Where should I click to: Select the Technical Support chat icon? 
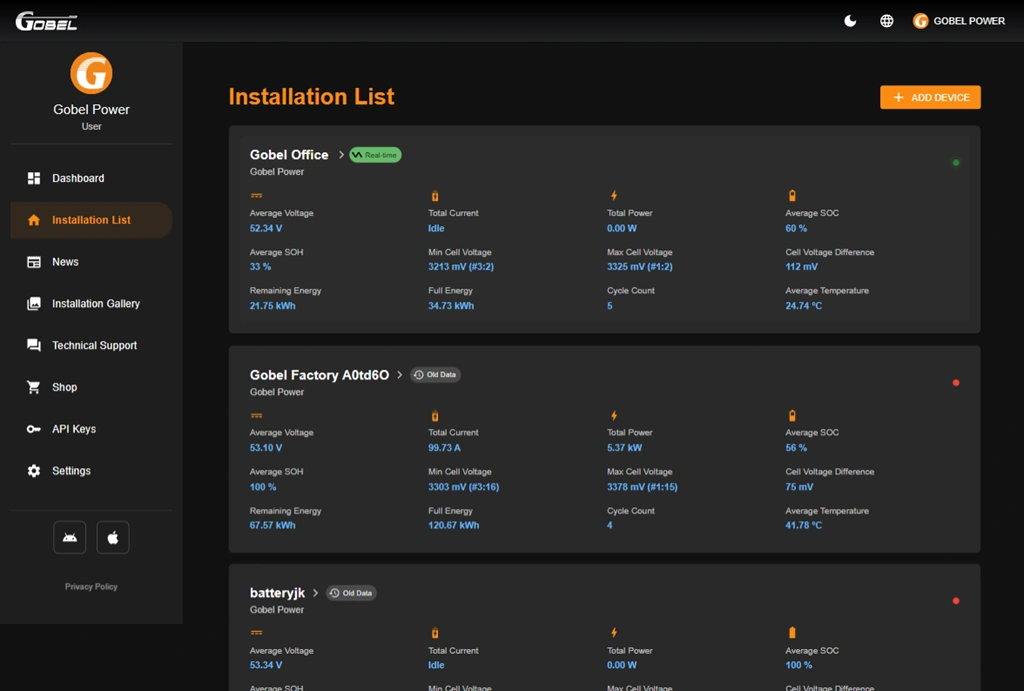point(33,345)
